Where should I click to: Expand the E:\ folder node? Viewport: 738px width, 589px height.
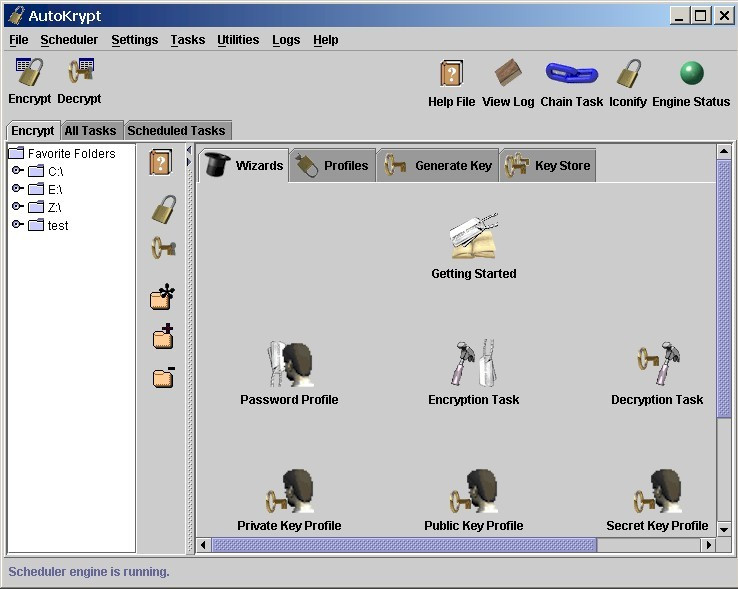coord(17,188)
